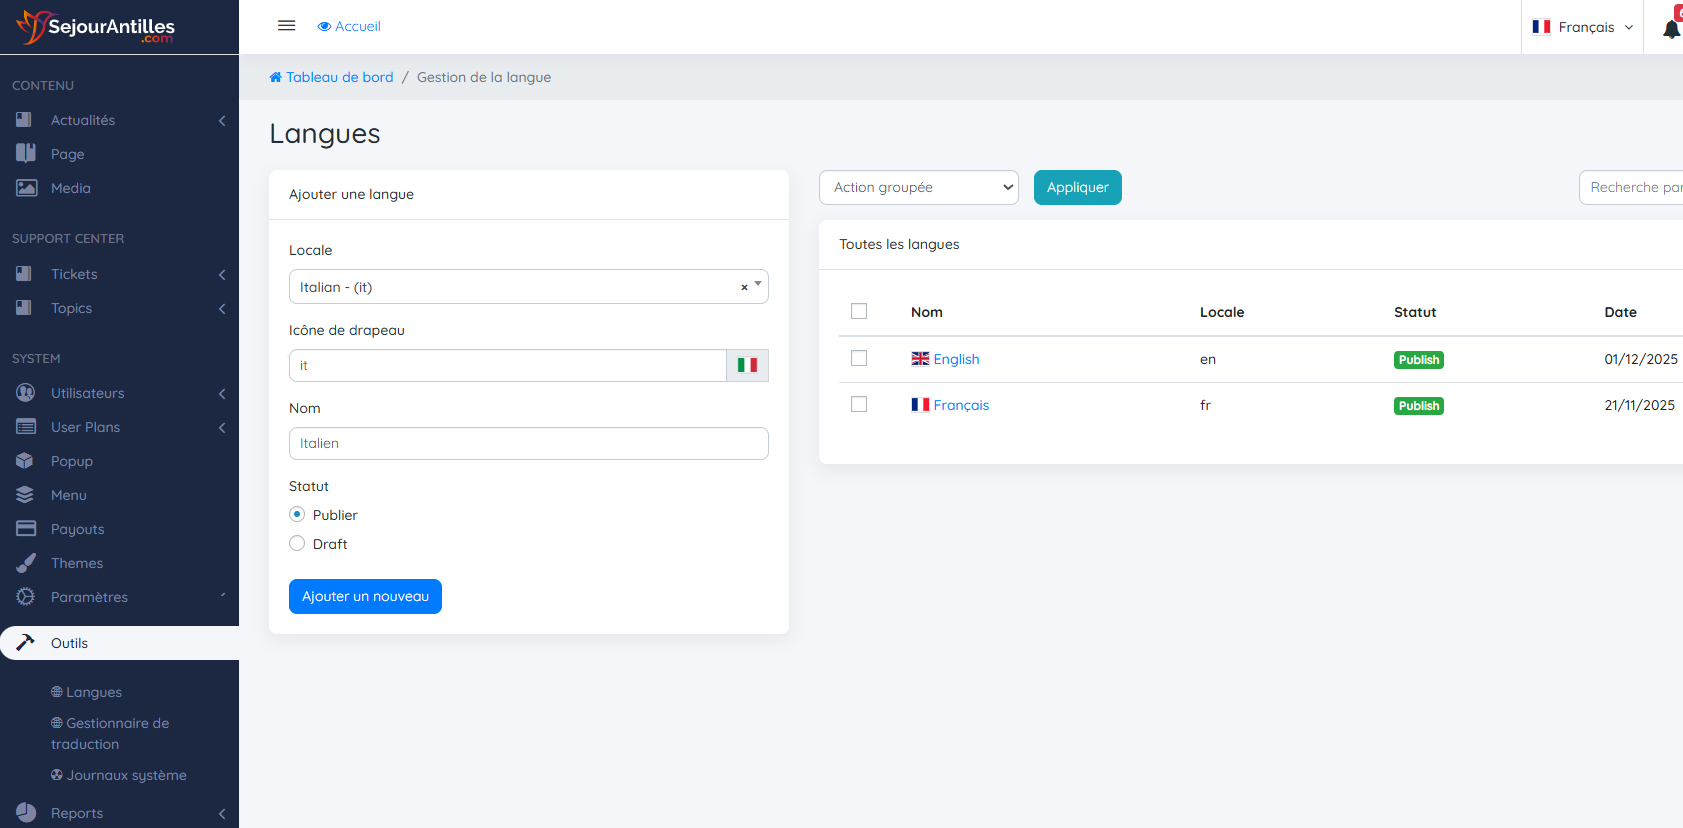Click the eye icon beside Accueil
The image size is (1683, 828).
[324, 27]
